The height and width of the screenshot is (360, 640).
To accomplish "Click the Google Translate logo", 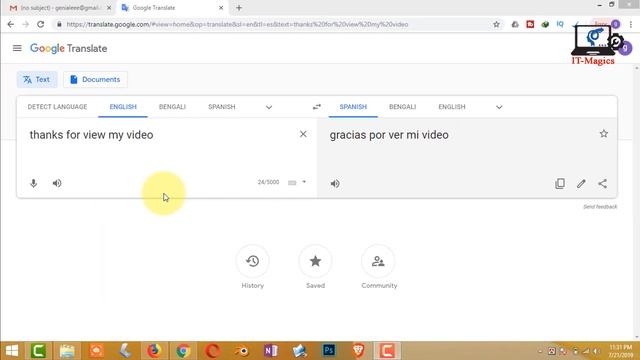I will coord(69,49).
